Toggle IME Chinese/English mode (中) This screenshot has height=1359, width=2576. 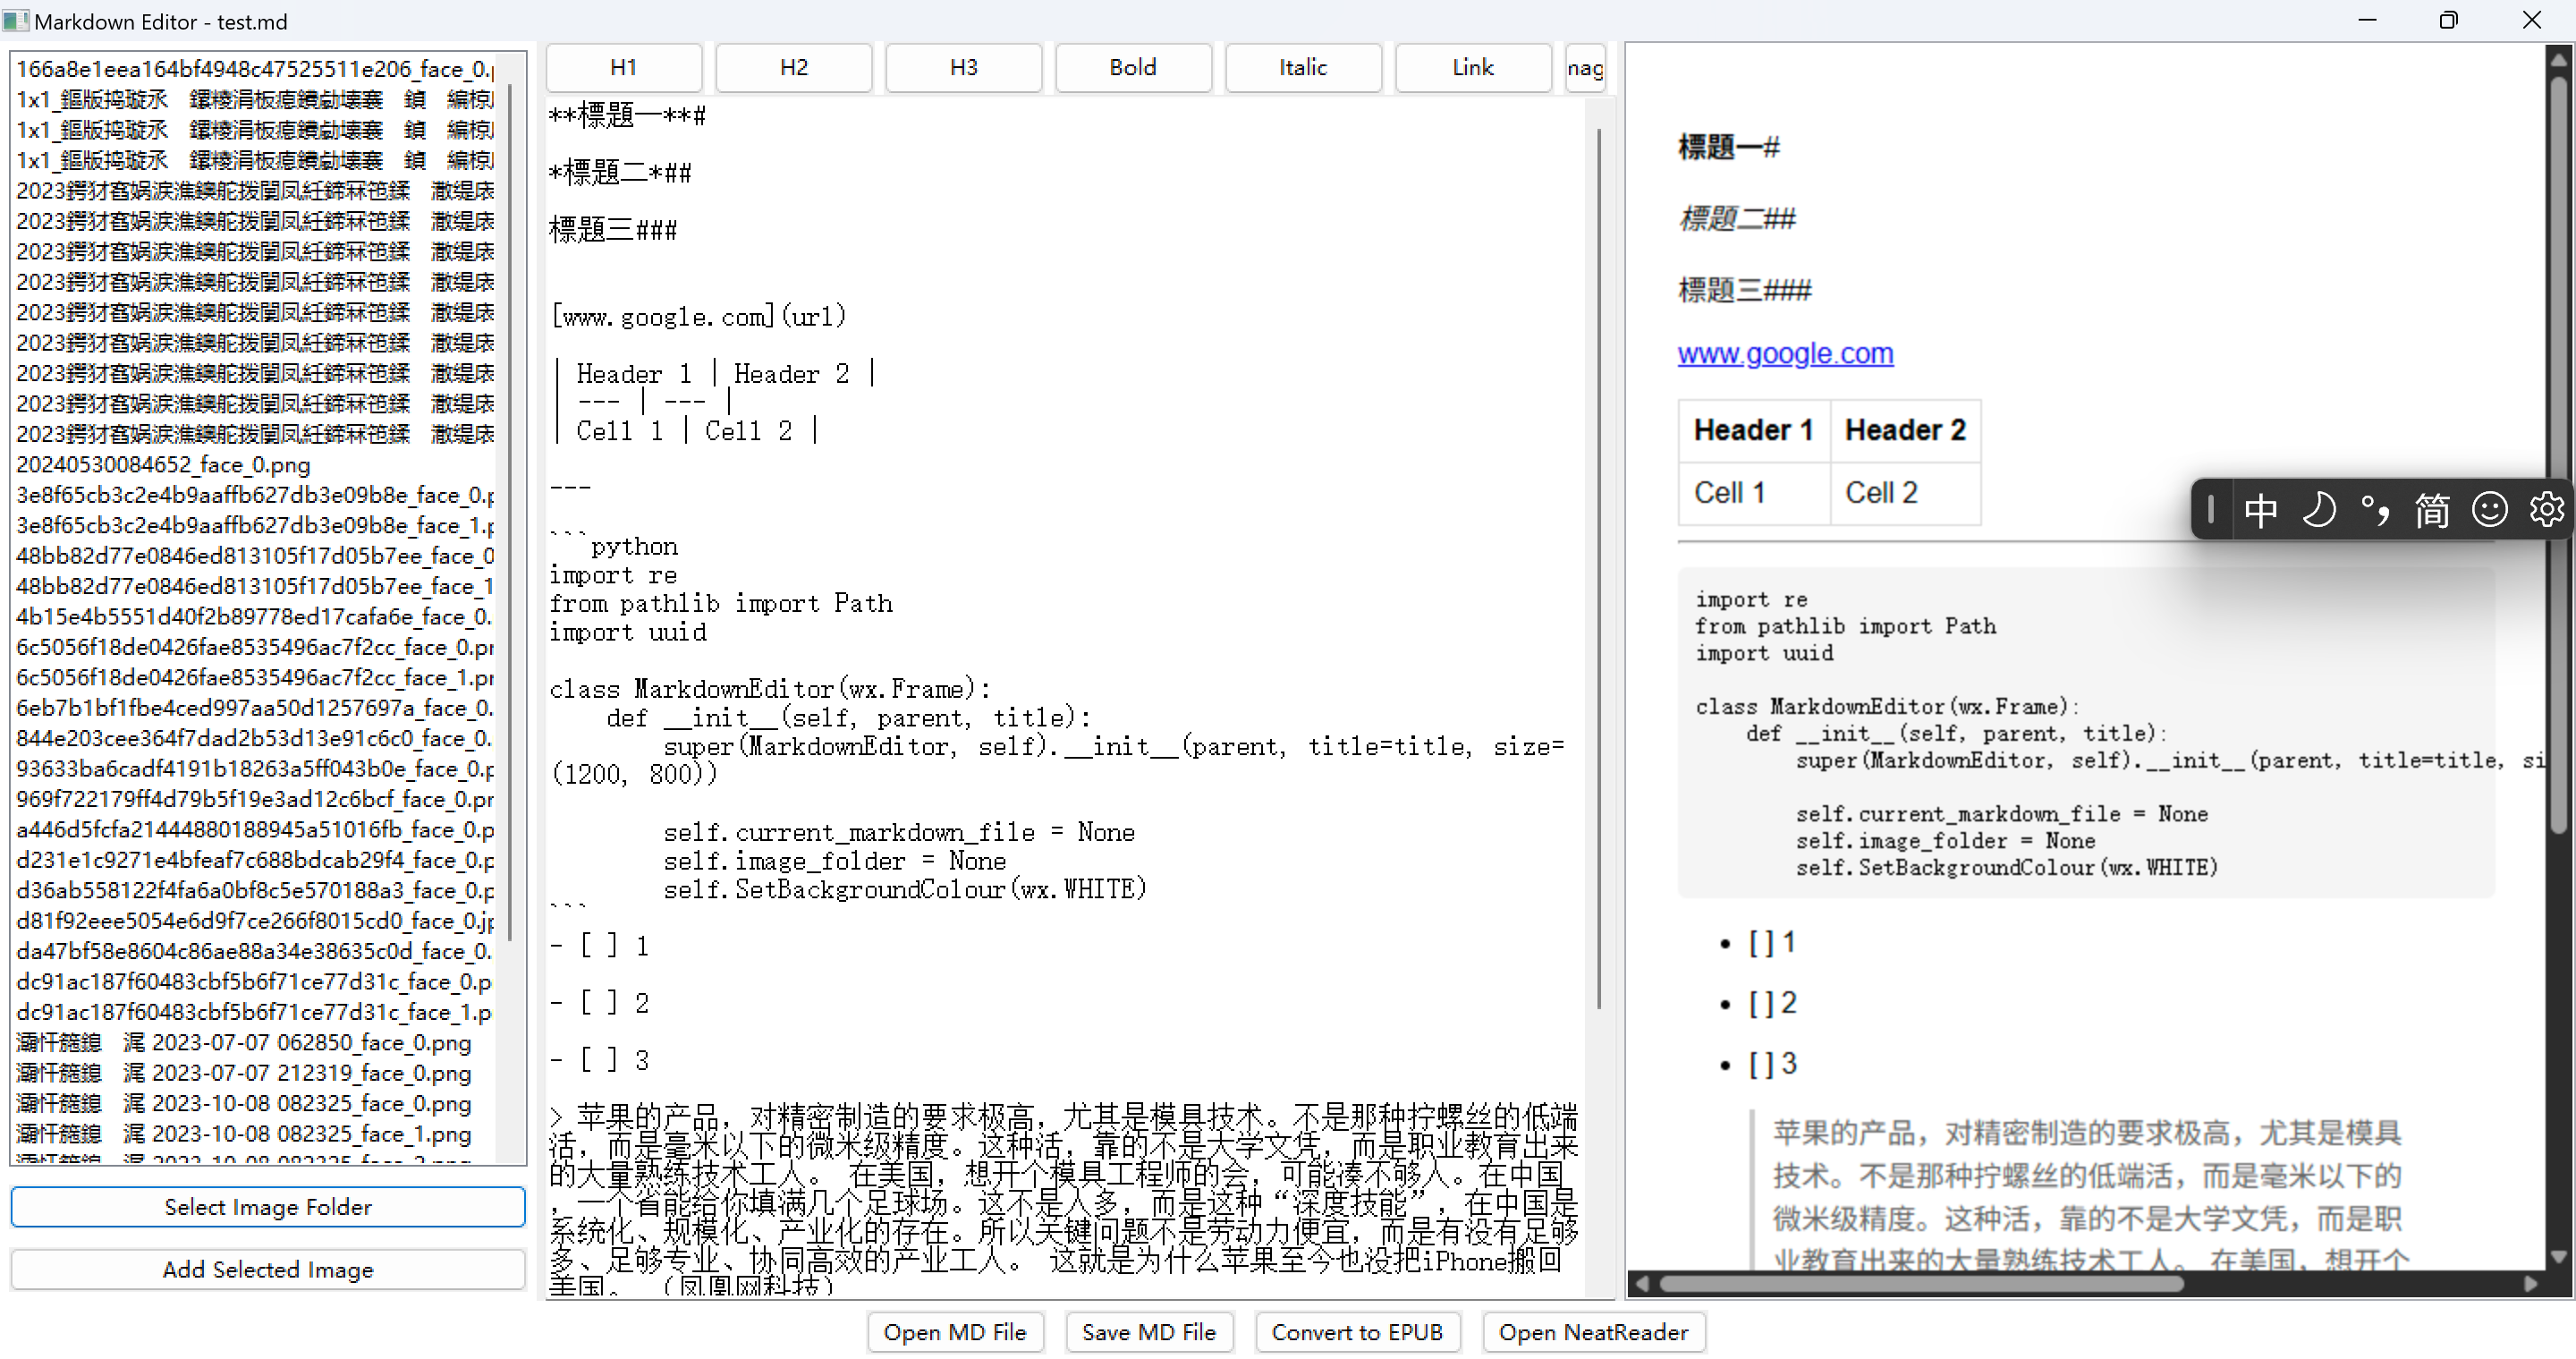tap(2260, 510)
